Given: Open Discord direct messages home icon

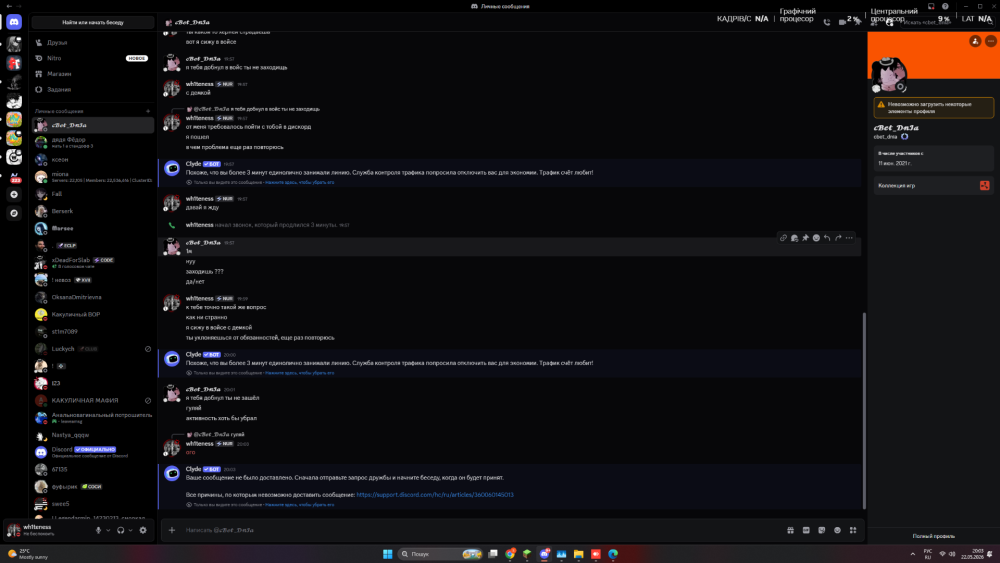Looking at the screenshot, I should tap(14, 22).
